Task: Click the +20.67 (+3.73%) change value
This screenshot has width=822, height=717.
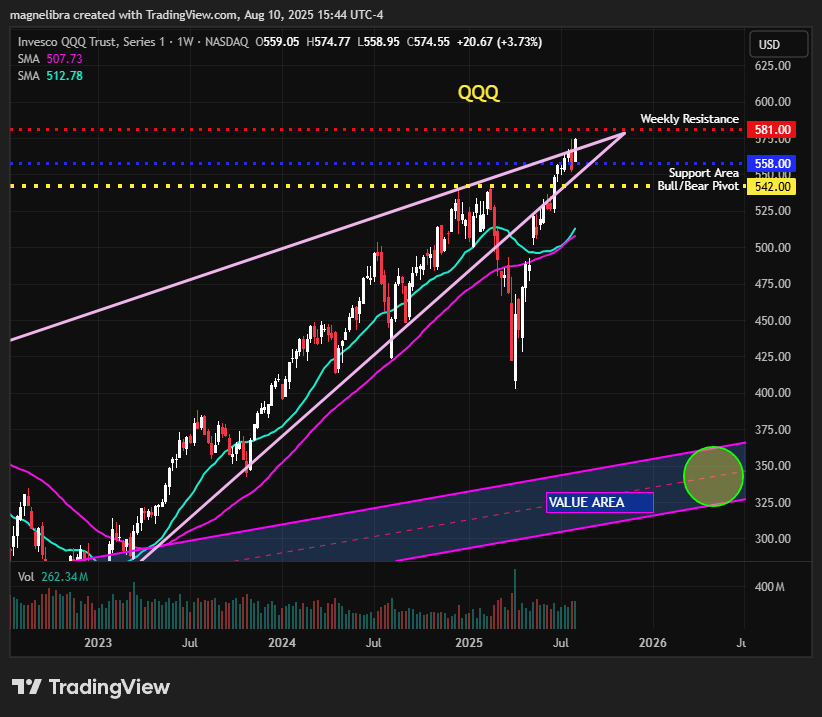Action: point(500,42)
